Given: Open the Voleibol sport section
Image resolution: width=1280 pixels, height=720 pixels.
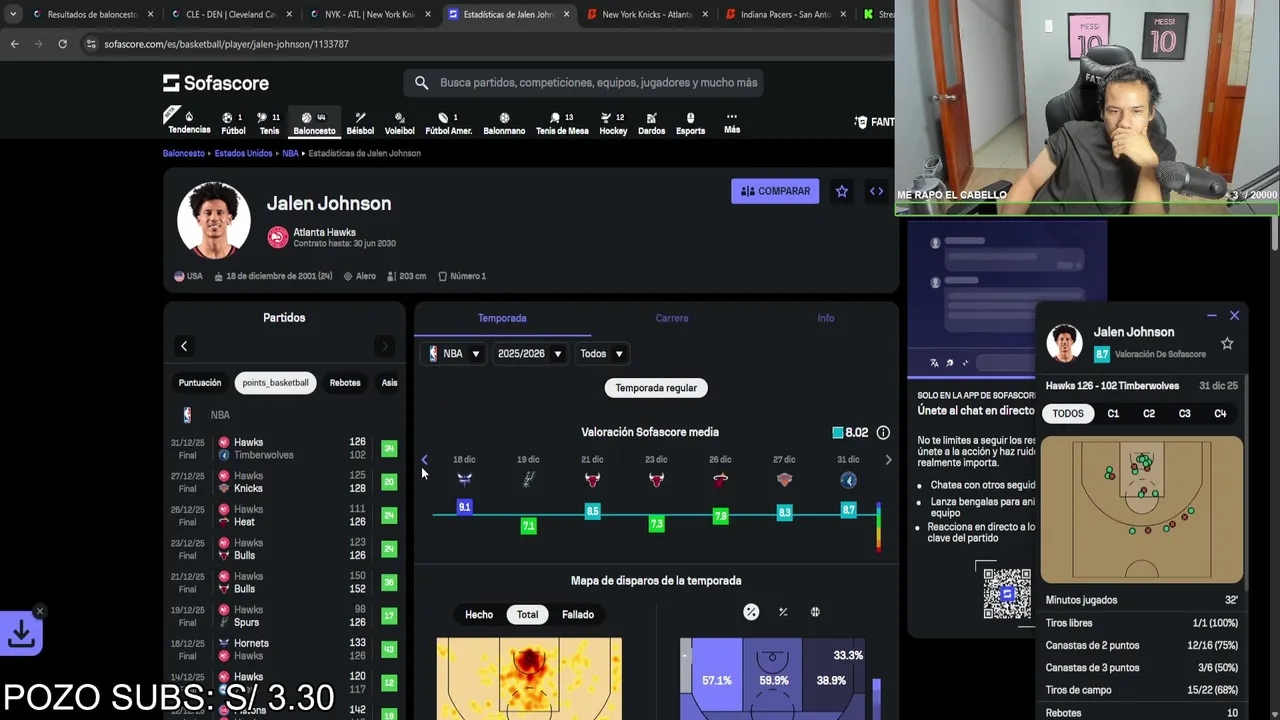Looking at the screenshot, I should pos(399,124).
